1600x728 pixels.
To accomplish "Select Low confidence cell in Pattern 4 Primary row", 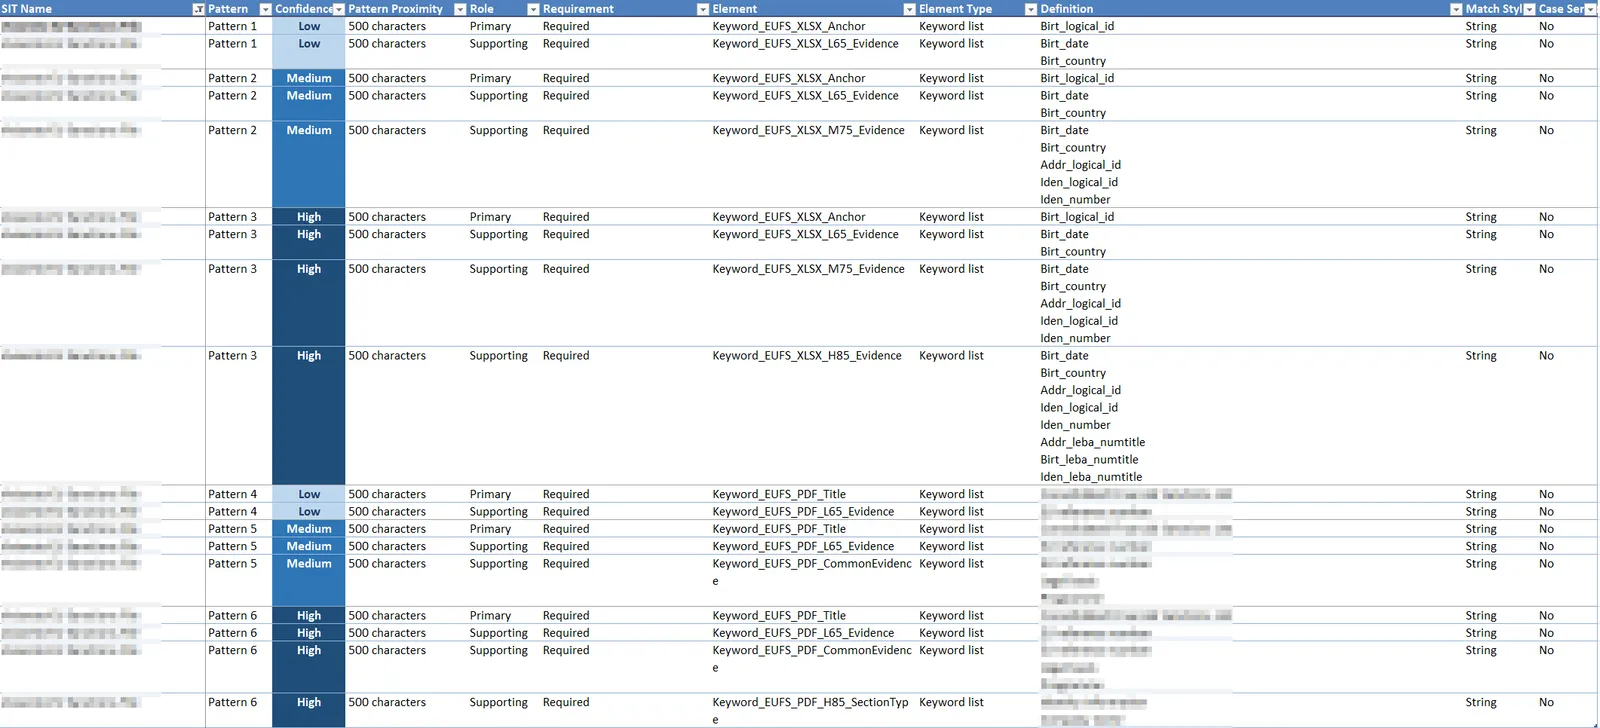I will coord(309,494).
